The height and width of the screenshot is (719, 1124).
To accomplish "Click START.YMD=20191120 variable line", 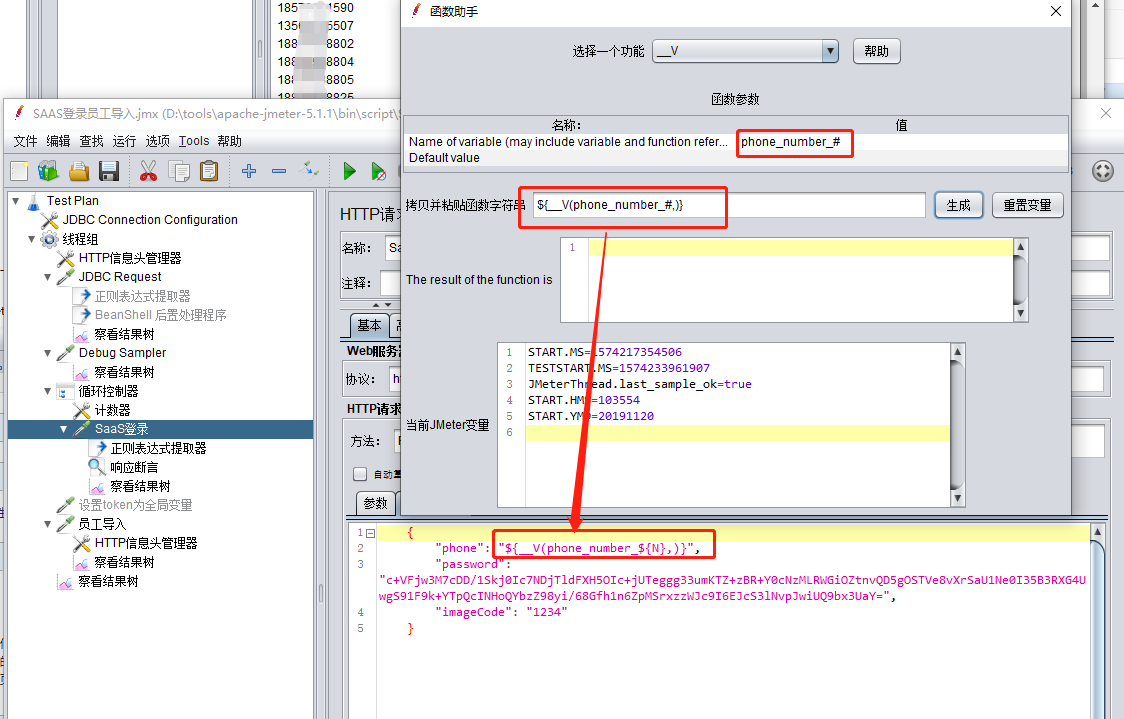I will [x=591, y=416].
